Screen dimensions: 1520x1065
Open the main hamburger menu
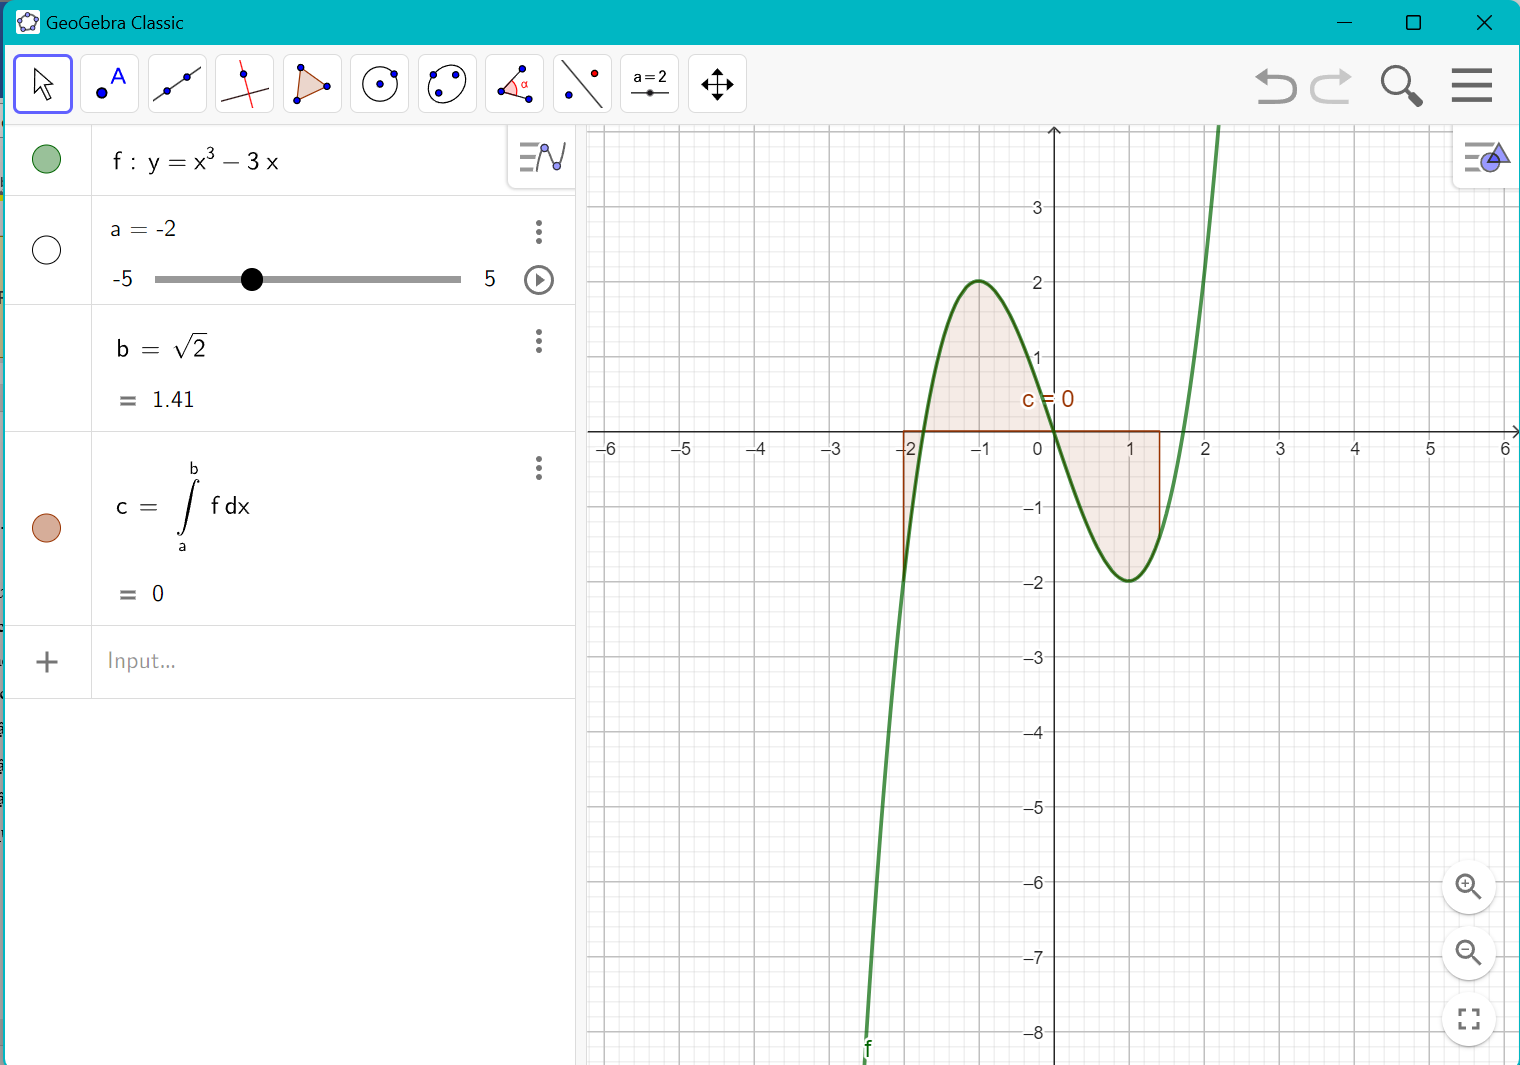(x=1471, y=85)
